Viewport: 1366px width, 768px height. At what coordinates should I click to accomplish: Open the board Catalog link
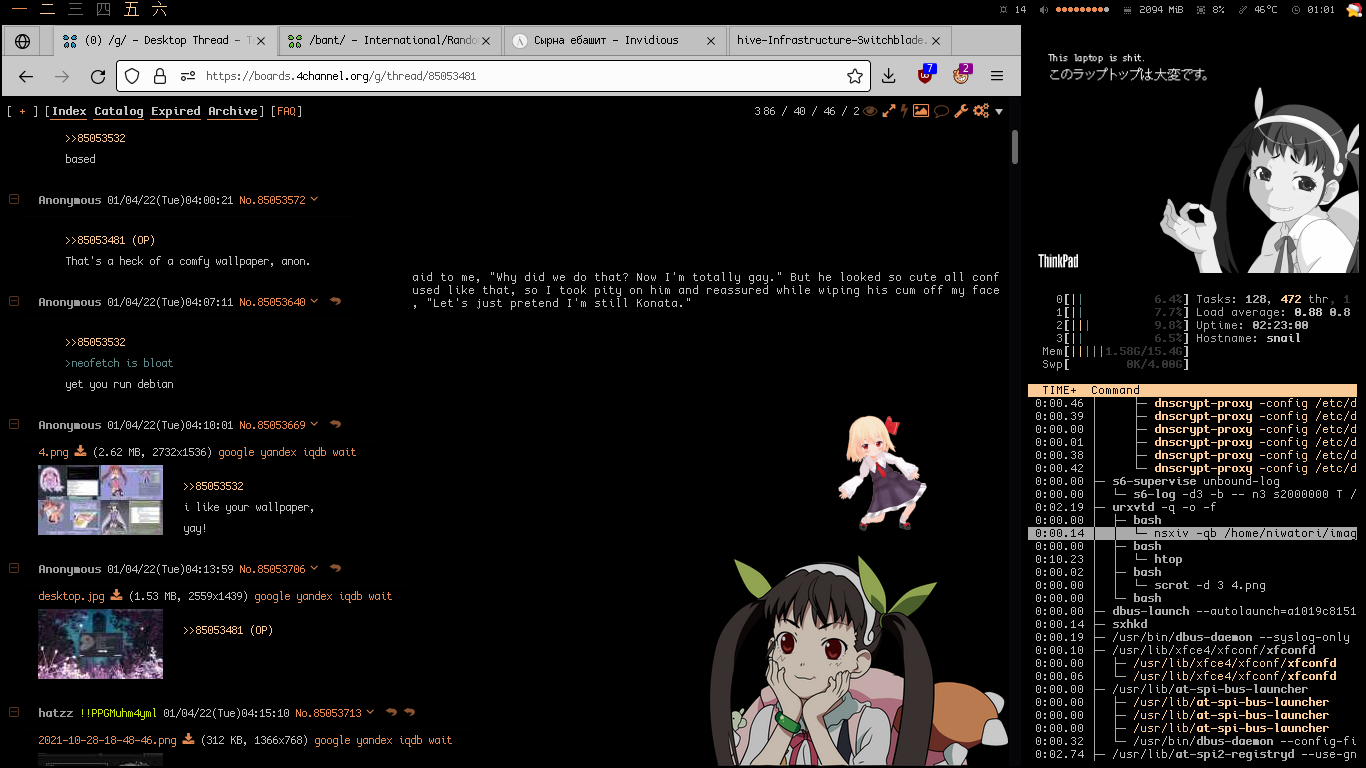tap(119, 111)
